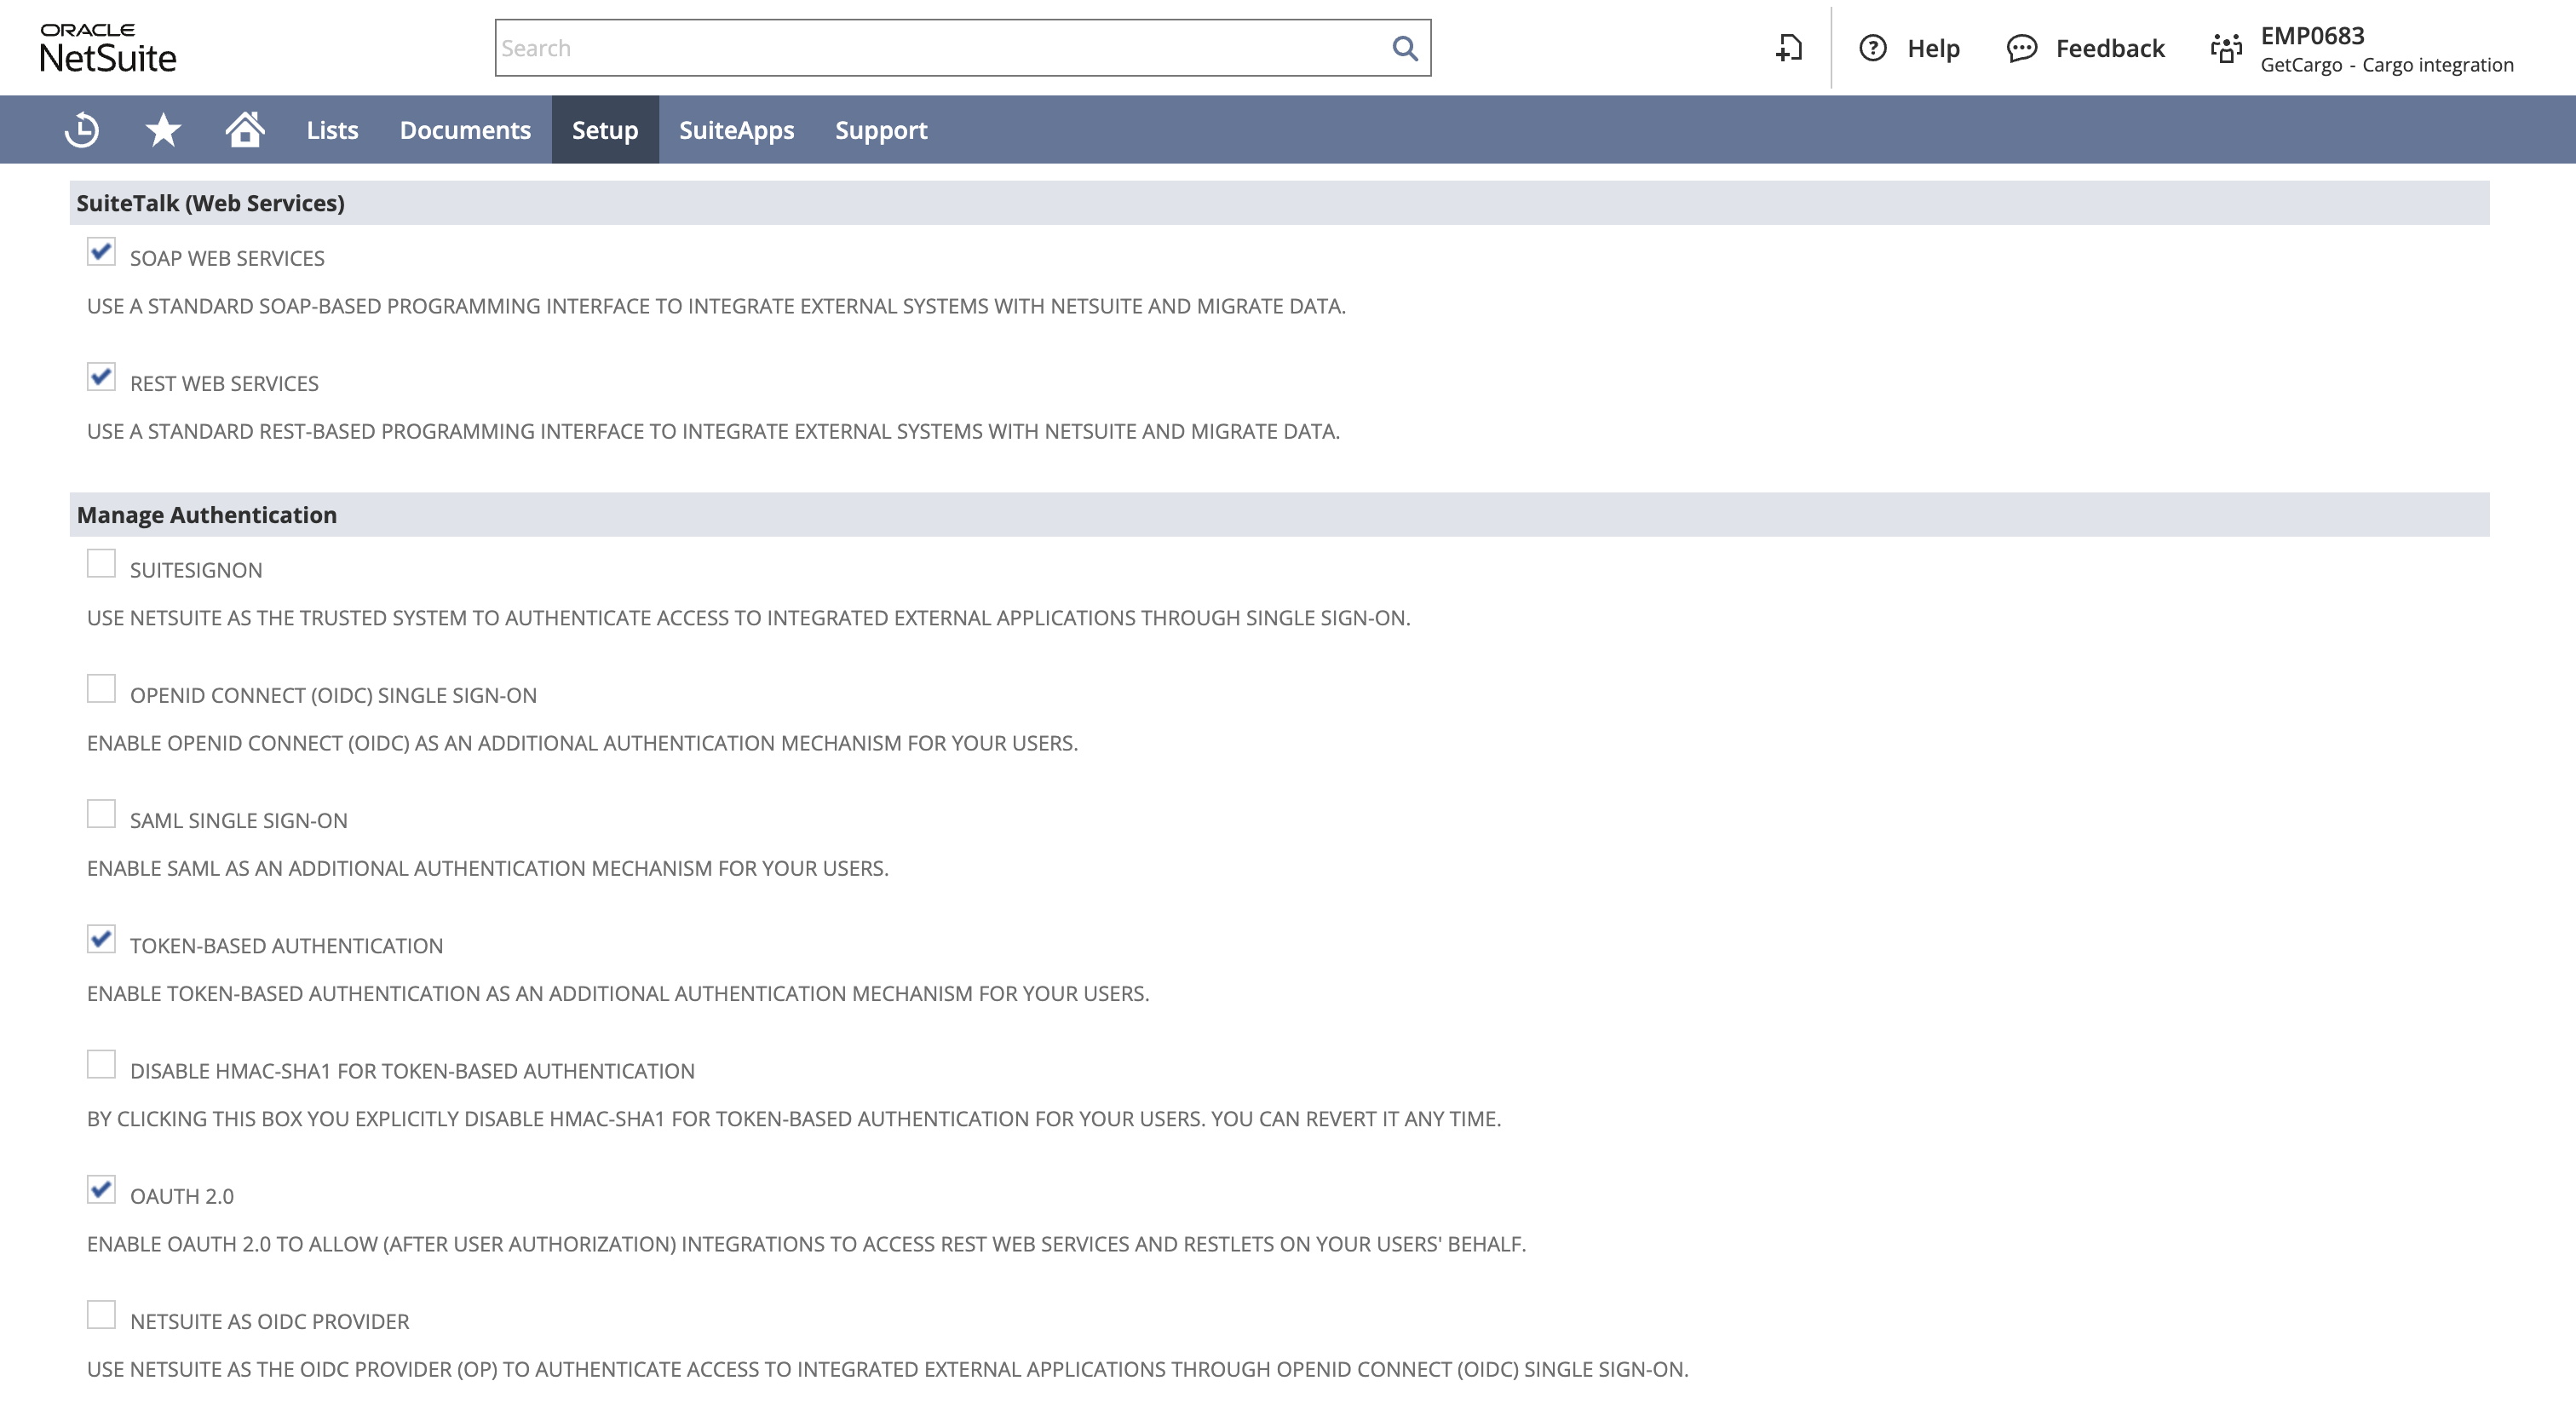Open the Shortcuts star icon
This screenshot has width=2576, height=1404.
click(x=163, y=130)
